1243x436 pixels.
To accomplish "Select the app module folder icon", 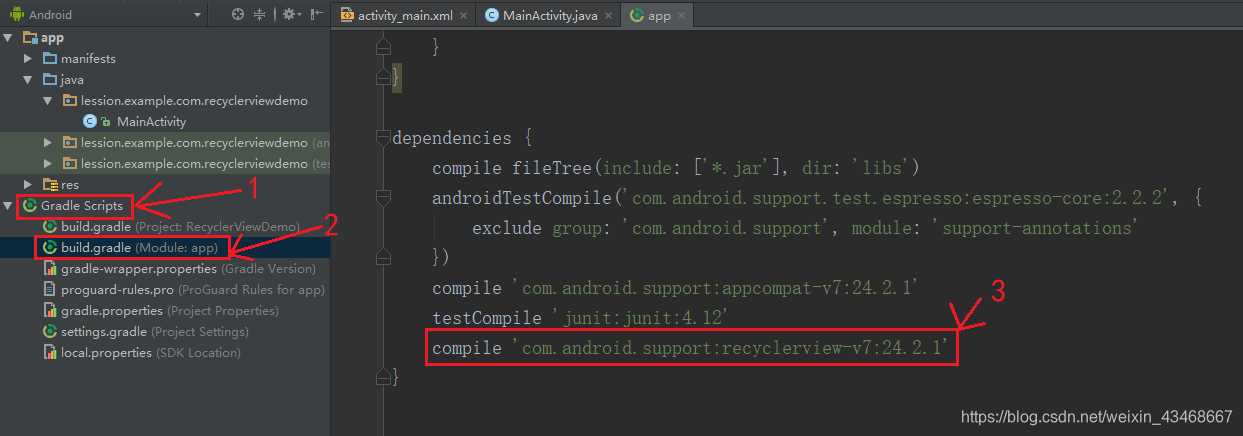I will pyautogui.click(x=29, y=38).
